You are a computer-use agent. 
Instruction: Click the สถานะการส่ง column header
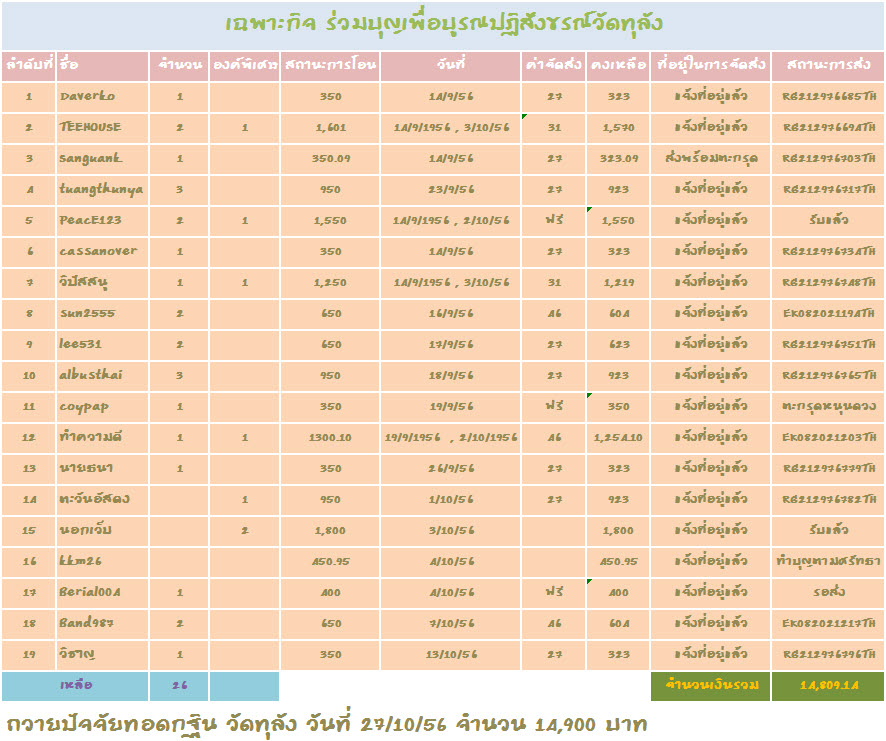828,65
